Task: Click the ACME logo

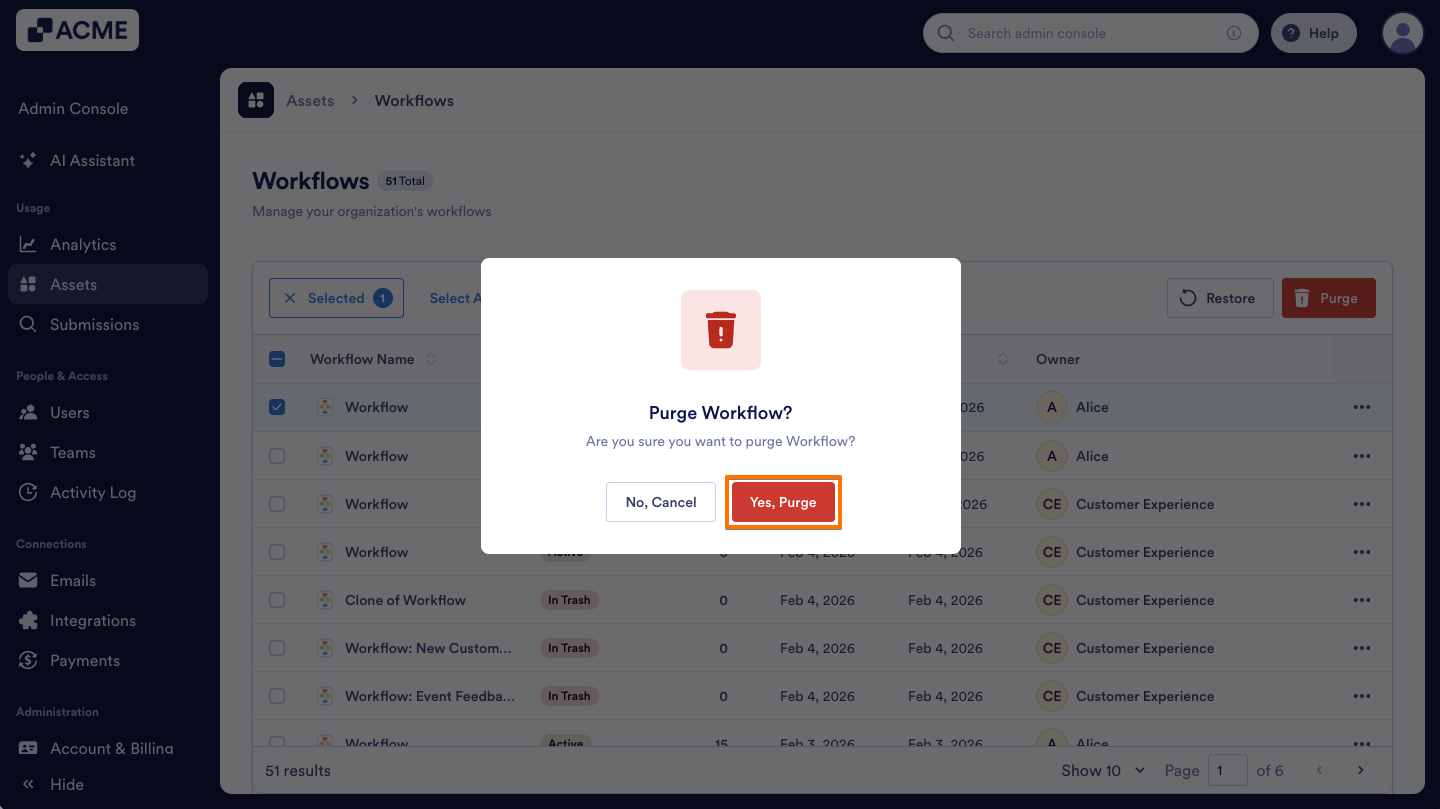Action: click(77, 30)
